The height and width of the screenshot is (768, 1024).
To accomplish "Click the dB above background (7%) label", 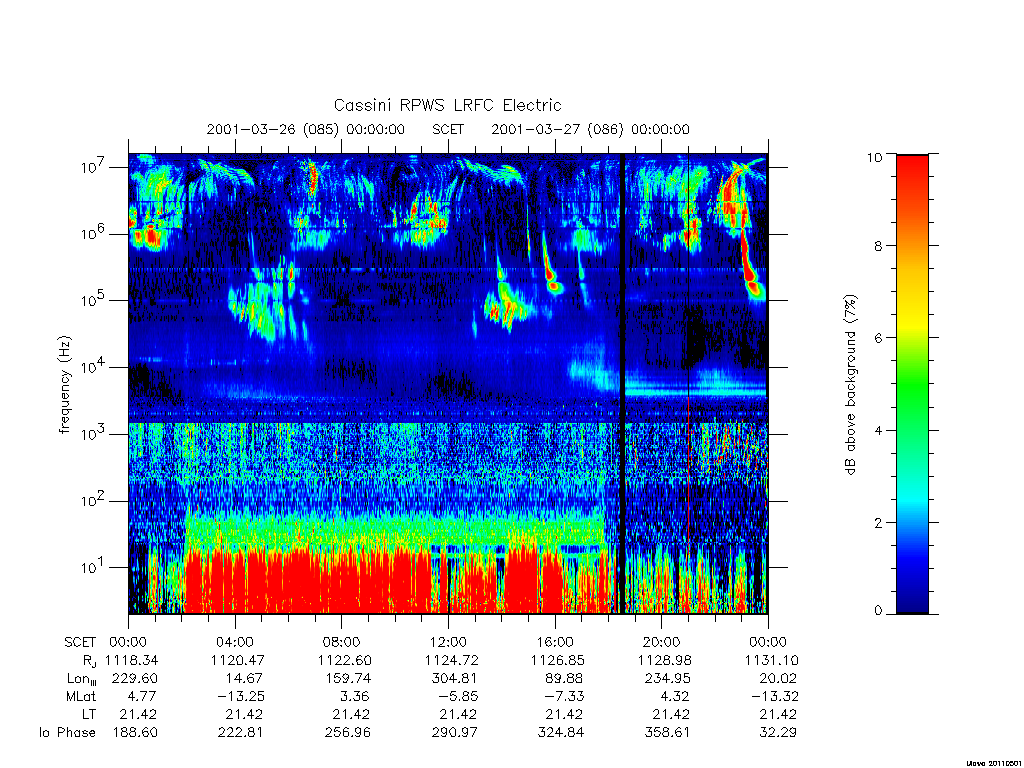I will tap(850, 384).
